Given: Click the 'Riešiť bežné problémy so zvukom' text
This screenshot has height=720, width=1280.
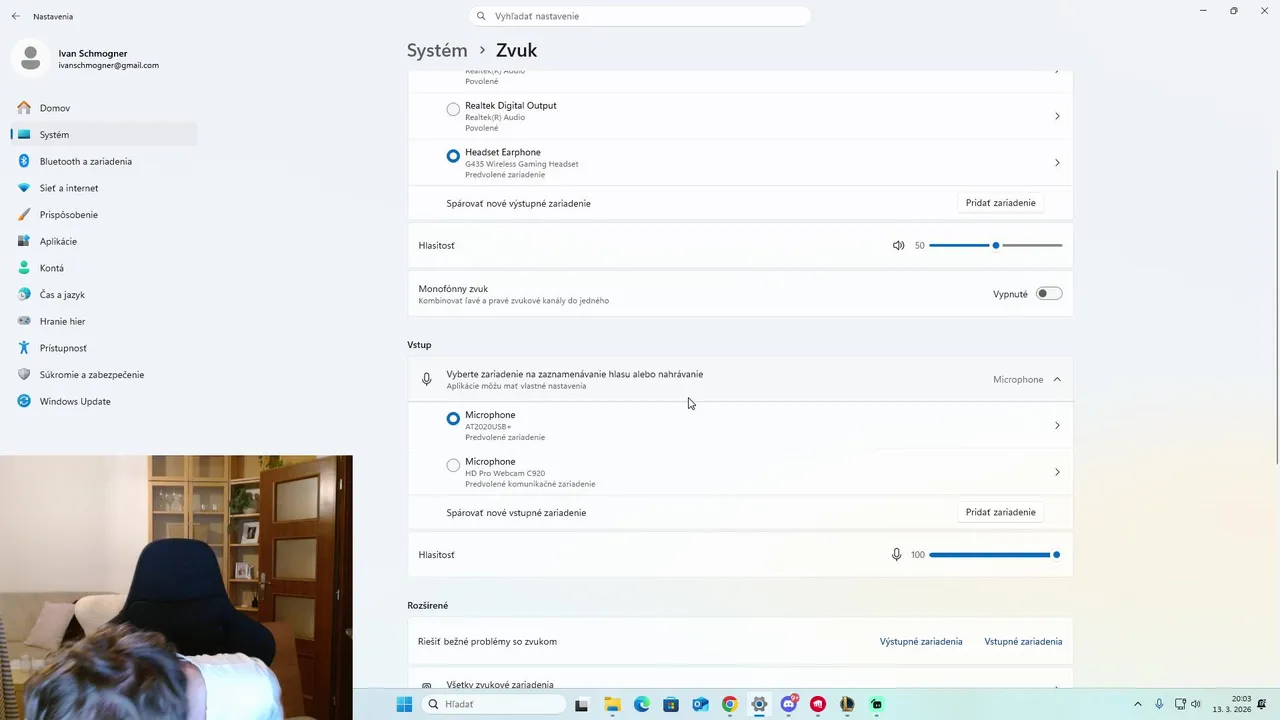Looking at the screenshot, I should click(487, 642).
